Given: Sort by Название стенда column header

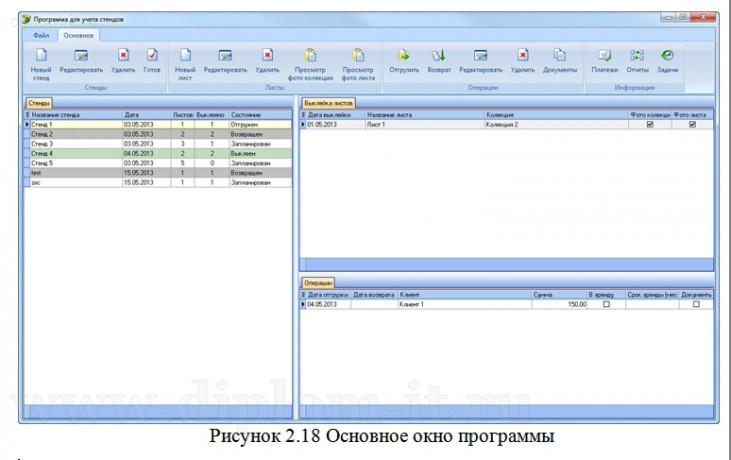Looking at the screenshot, I should 76,115.
